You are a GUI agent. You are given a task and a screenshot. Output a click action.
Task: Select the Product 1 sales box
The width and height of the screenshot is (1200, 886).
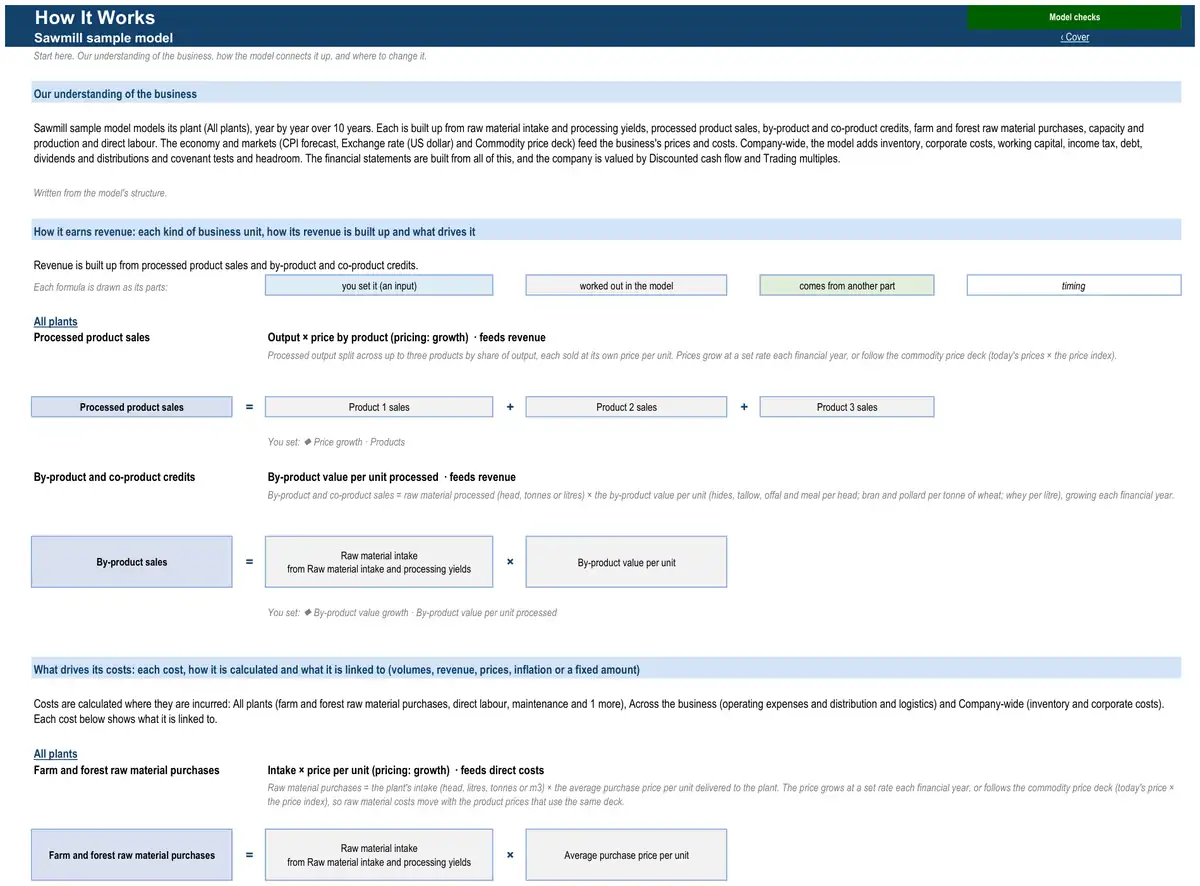coord(379,407)
